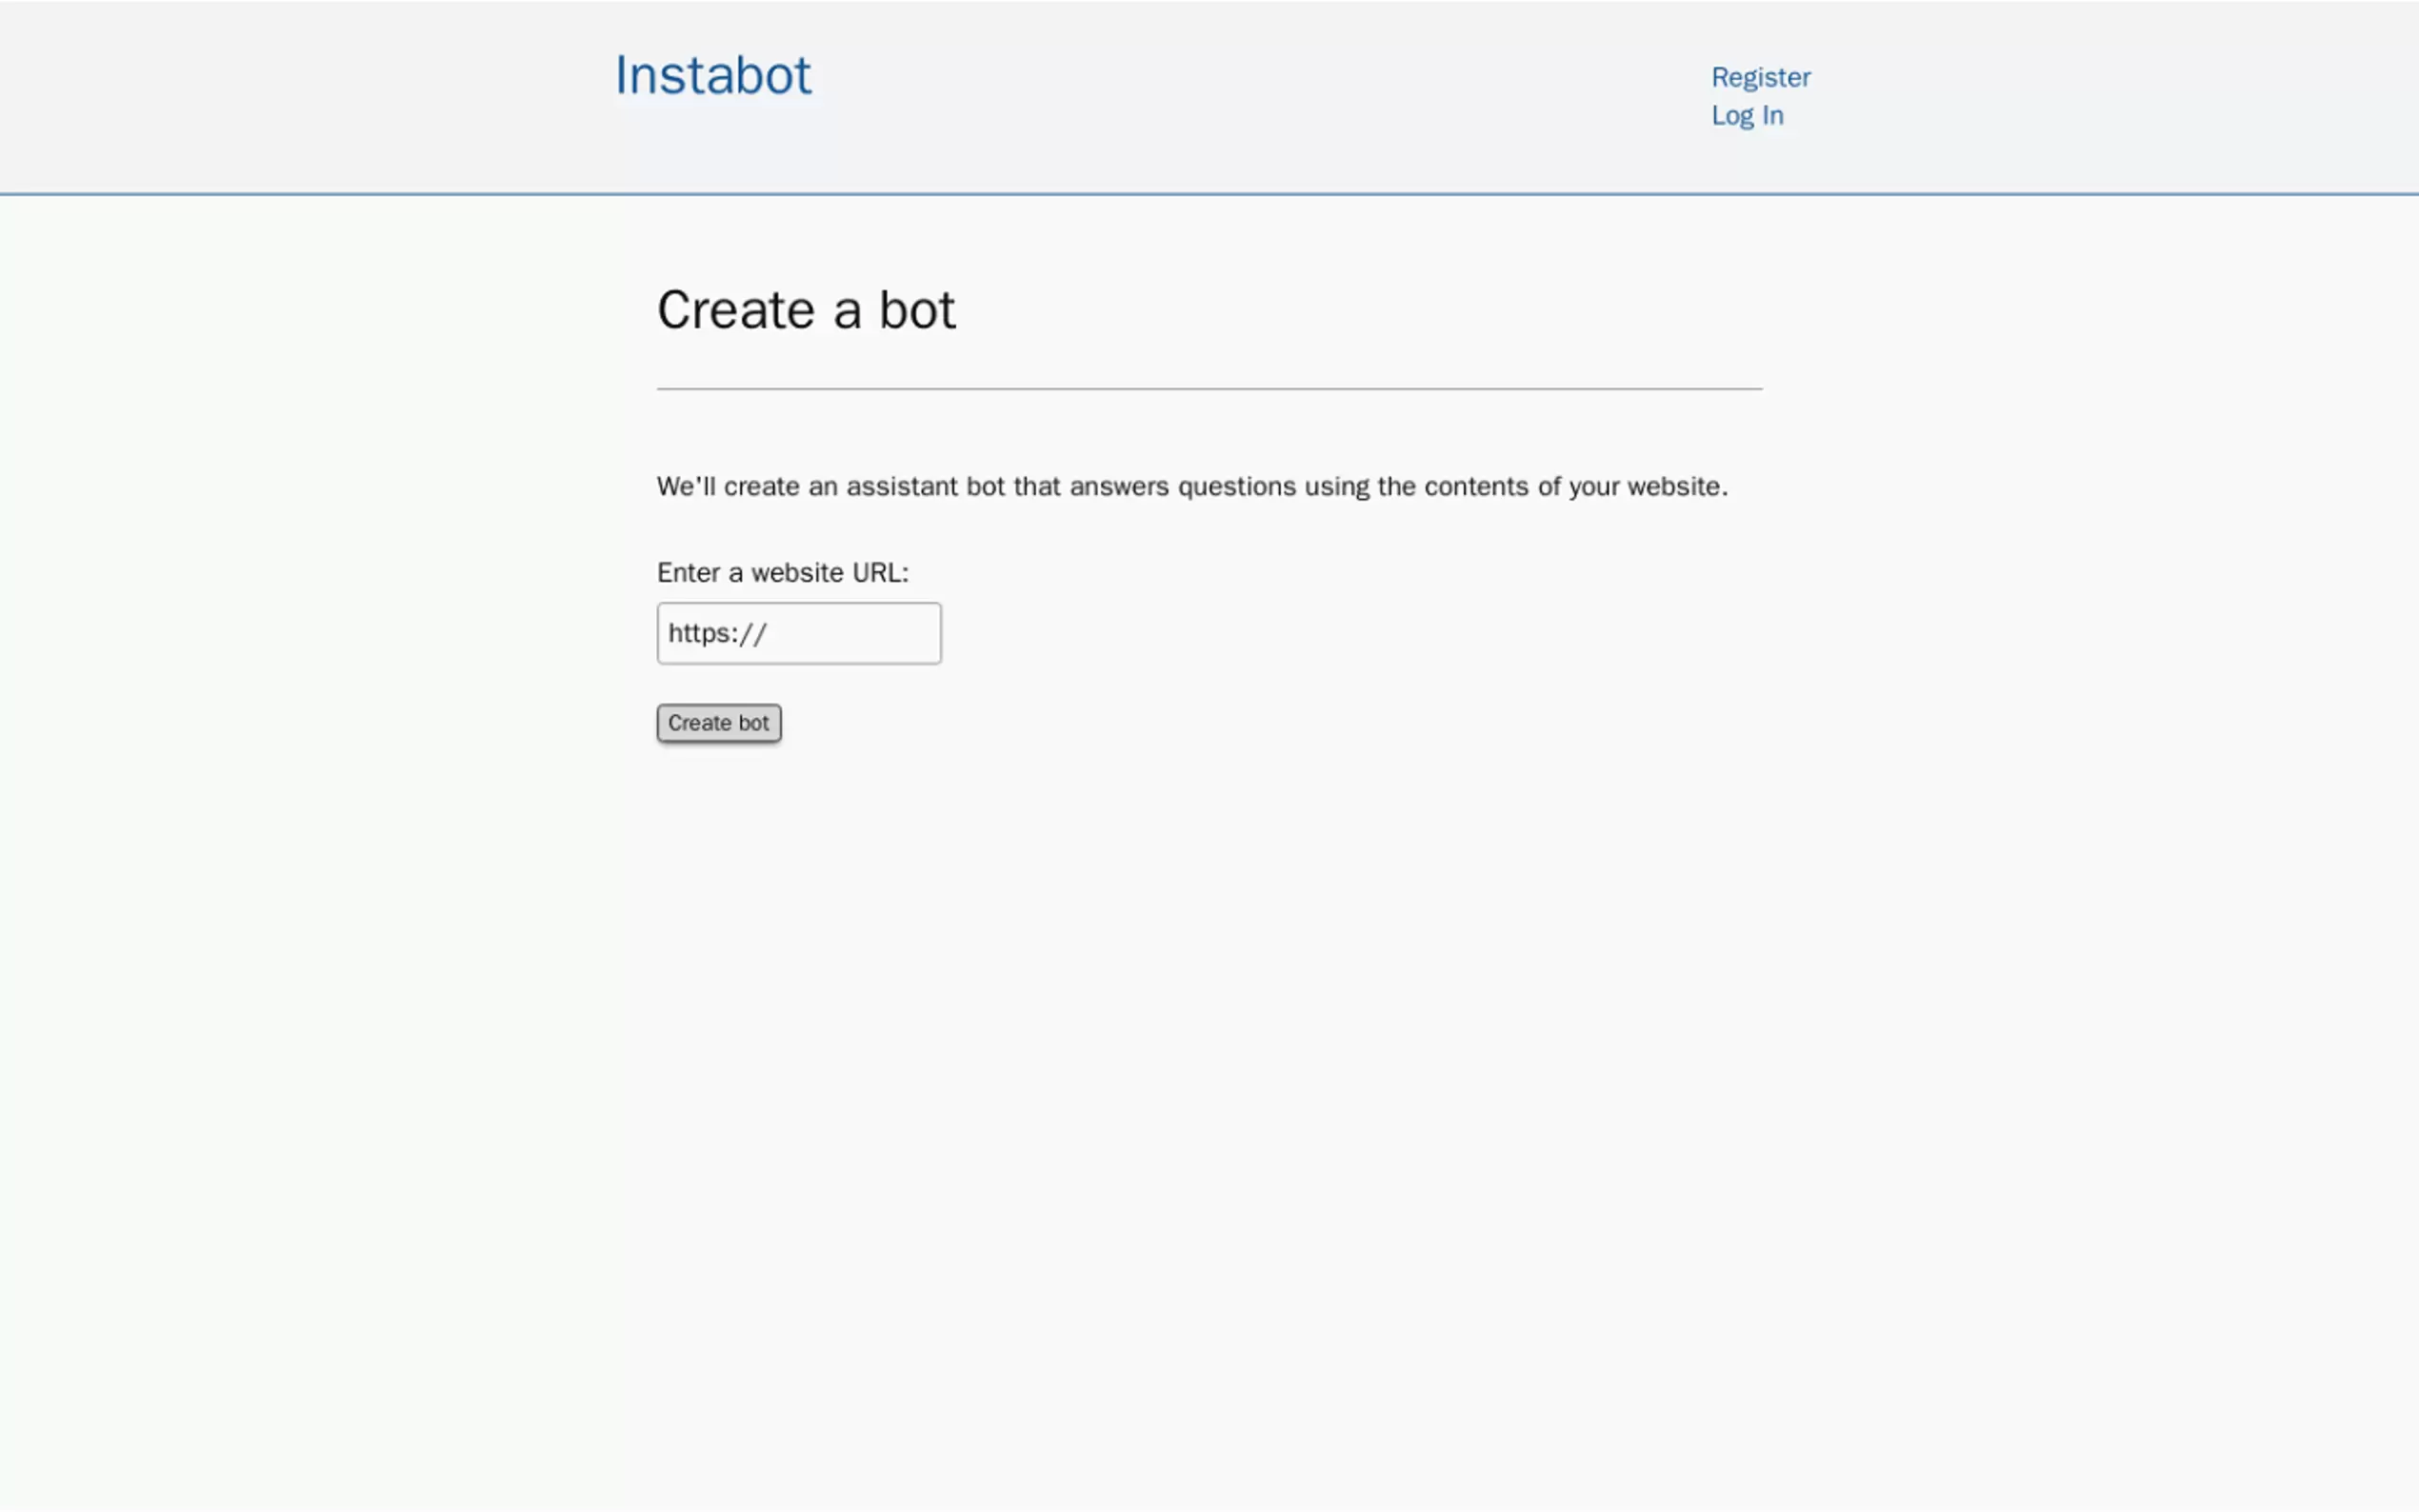Click the description sentence about the assistant bot
This screenshot has width=2419, height=1512.
click(x=1191, y=487)
